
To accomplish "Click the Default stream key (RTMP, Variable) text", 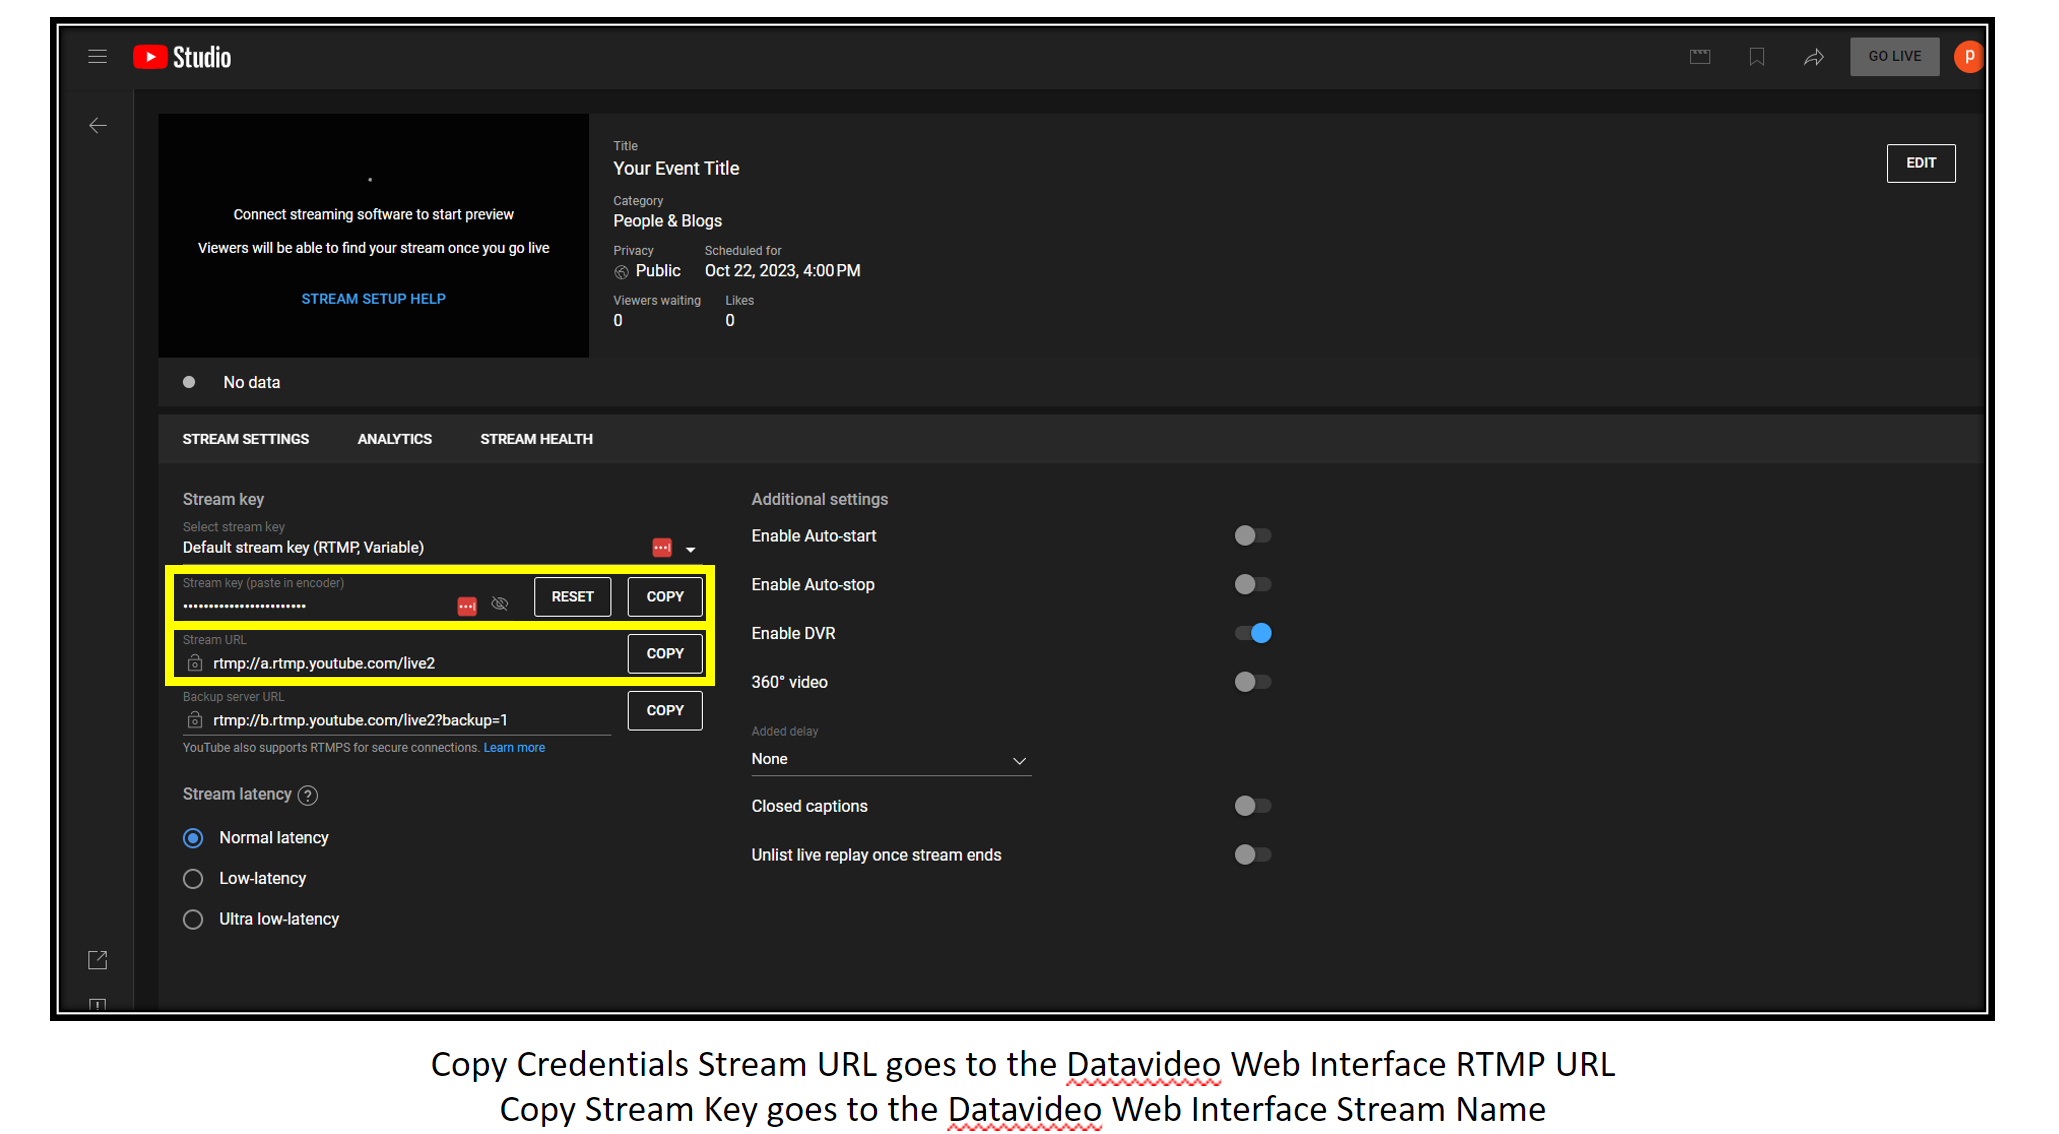I will coord(303,548).
